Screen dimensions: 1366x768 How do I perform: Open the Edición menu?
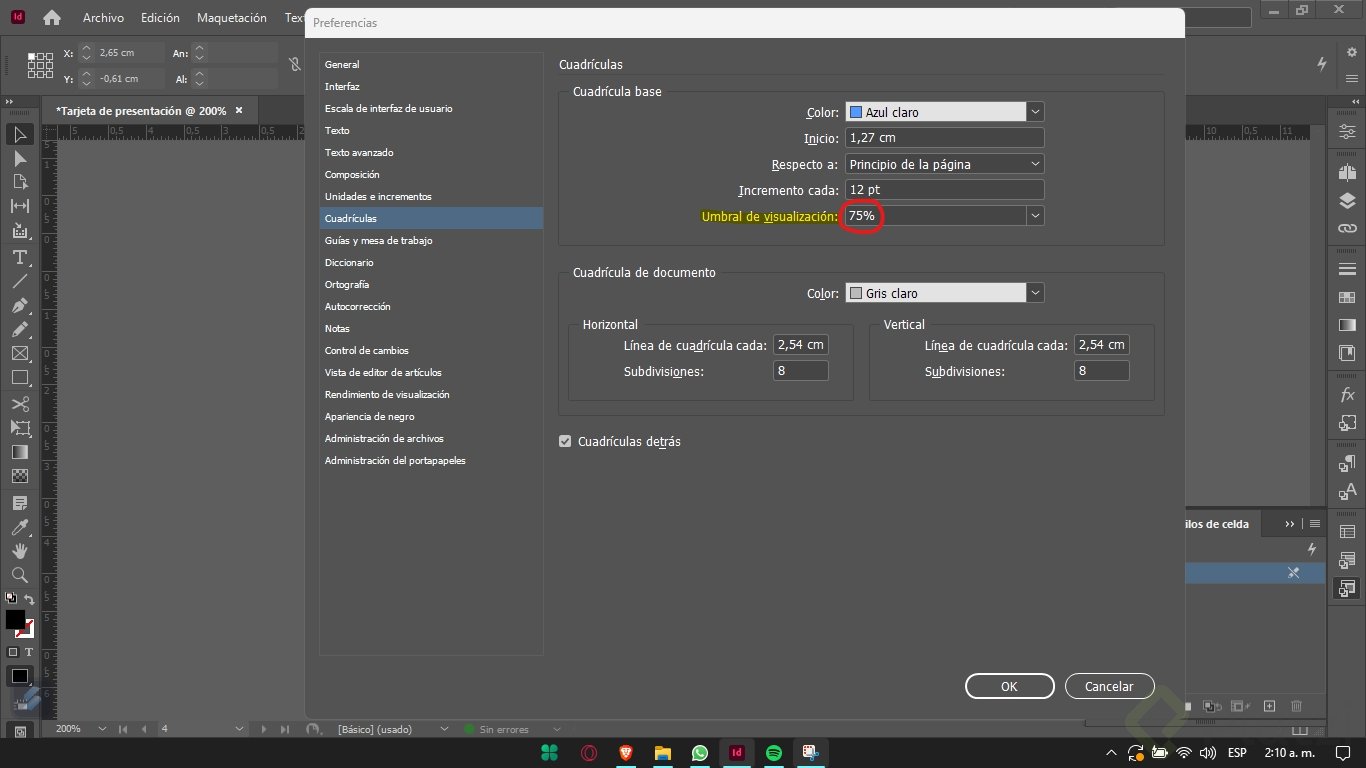160,18
